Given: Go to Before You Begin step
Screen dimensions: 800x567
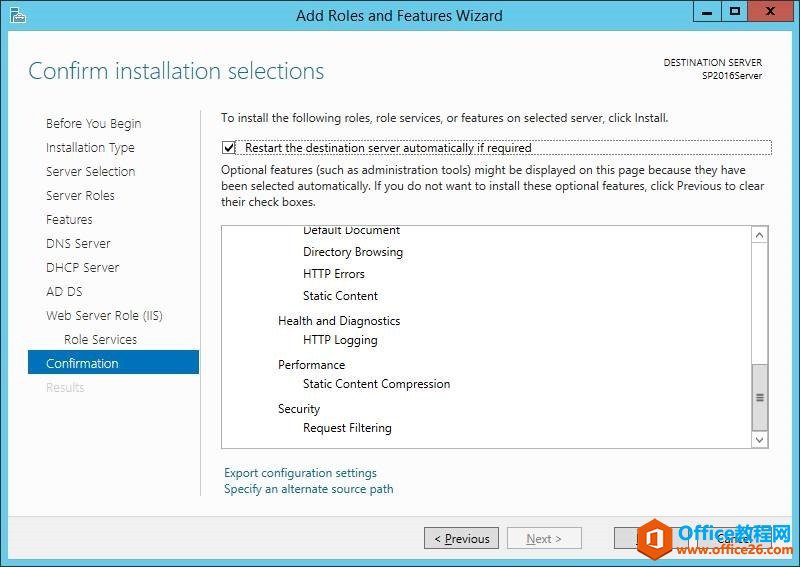Looking at the screenshot, I should (x=93, y=124).
